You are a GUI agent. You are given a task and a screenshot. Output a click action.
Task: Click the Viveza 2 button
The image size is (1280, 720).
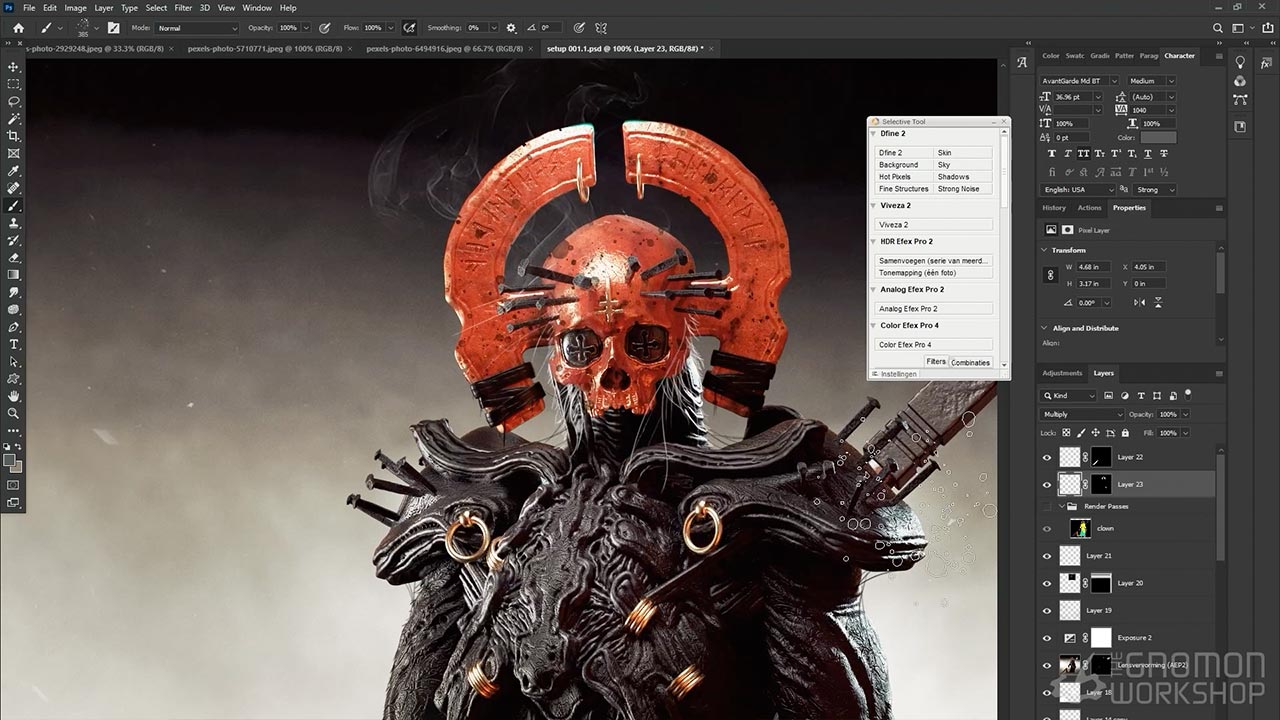pyautogui.click(x=934, y=225)
